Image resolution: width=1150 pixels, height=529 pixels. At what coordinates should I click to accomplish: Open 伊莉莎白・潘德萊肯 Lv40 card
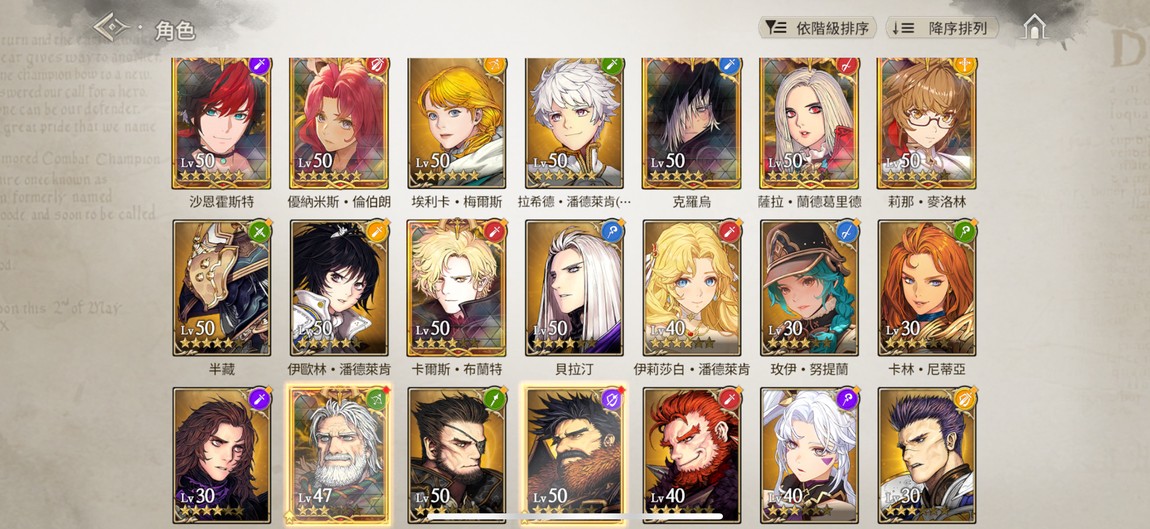(692, 288)
